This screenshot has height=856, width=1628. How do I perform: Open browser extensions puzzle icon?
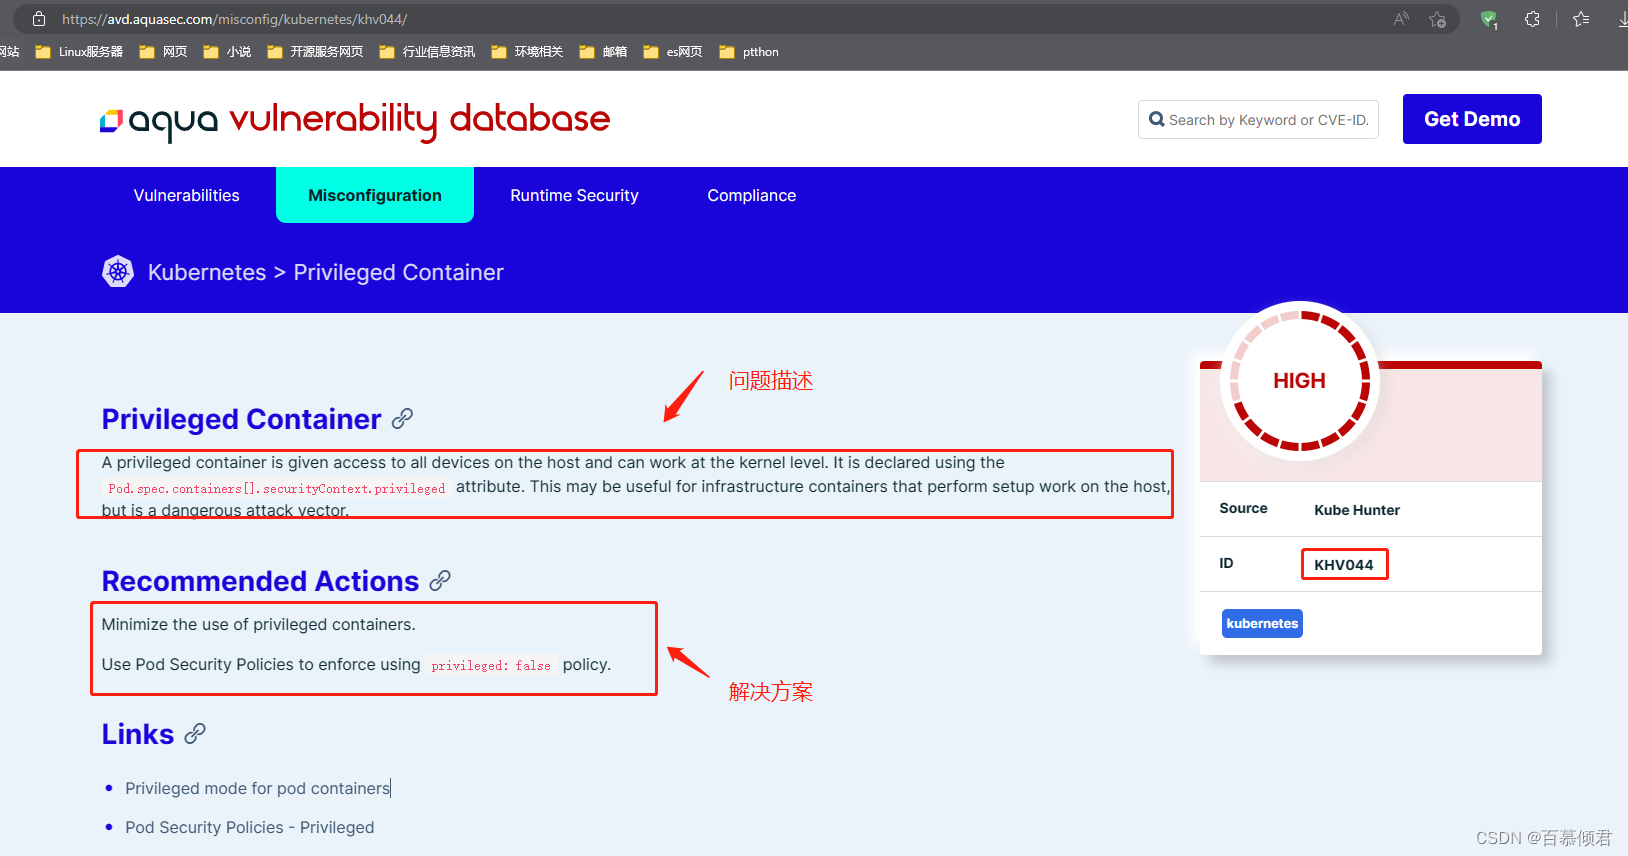(1532, 19)
